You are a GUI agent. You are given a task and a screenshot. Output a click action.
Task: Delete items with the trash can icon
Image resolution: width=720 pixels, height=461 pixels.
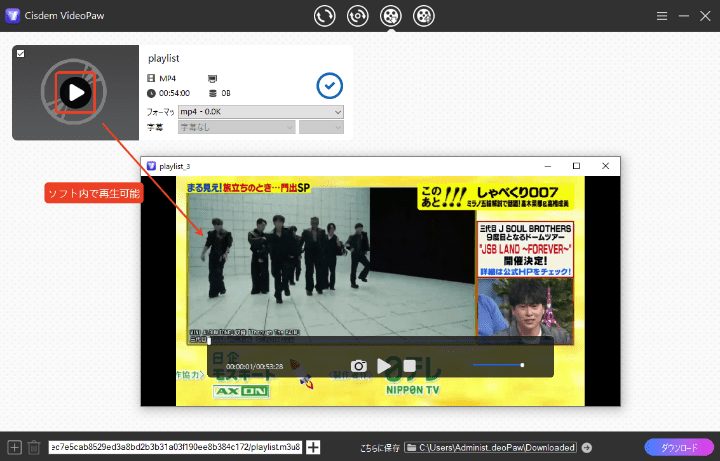point(34,448)
